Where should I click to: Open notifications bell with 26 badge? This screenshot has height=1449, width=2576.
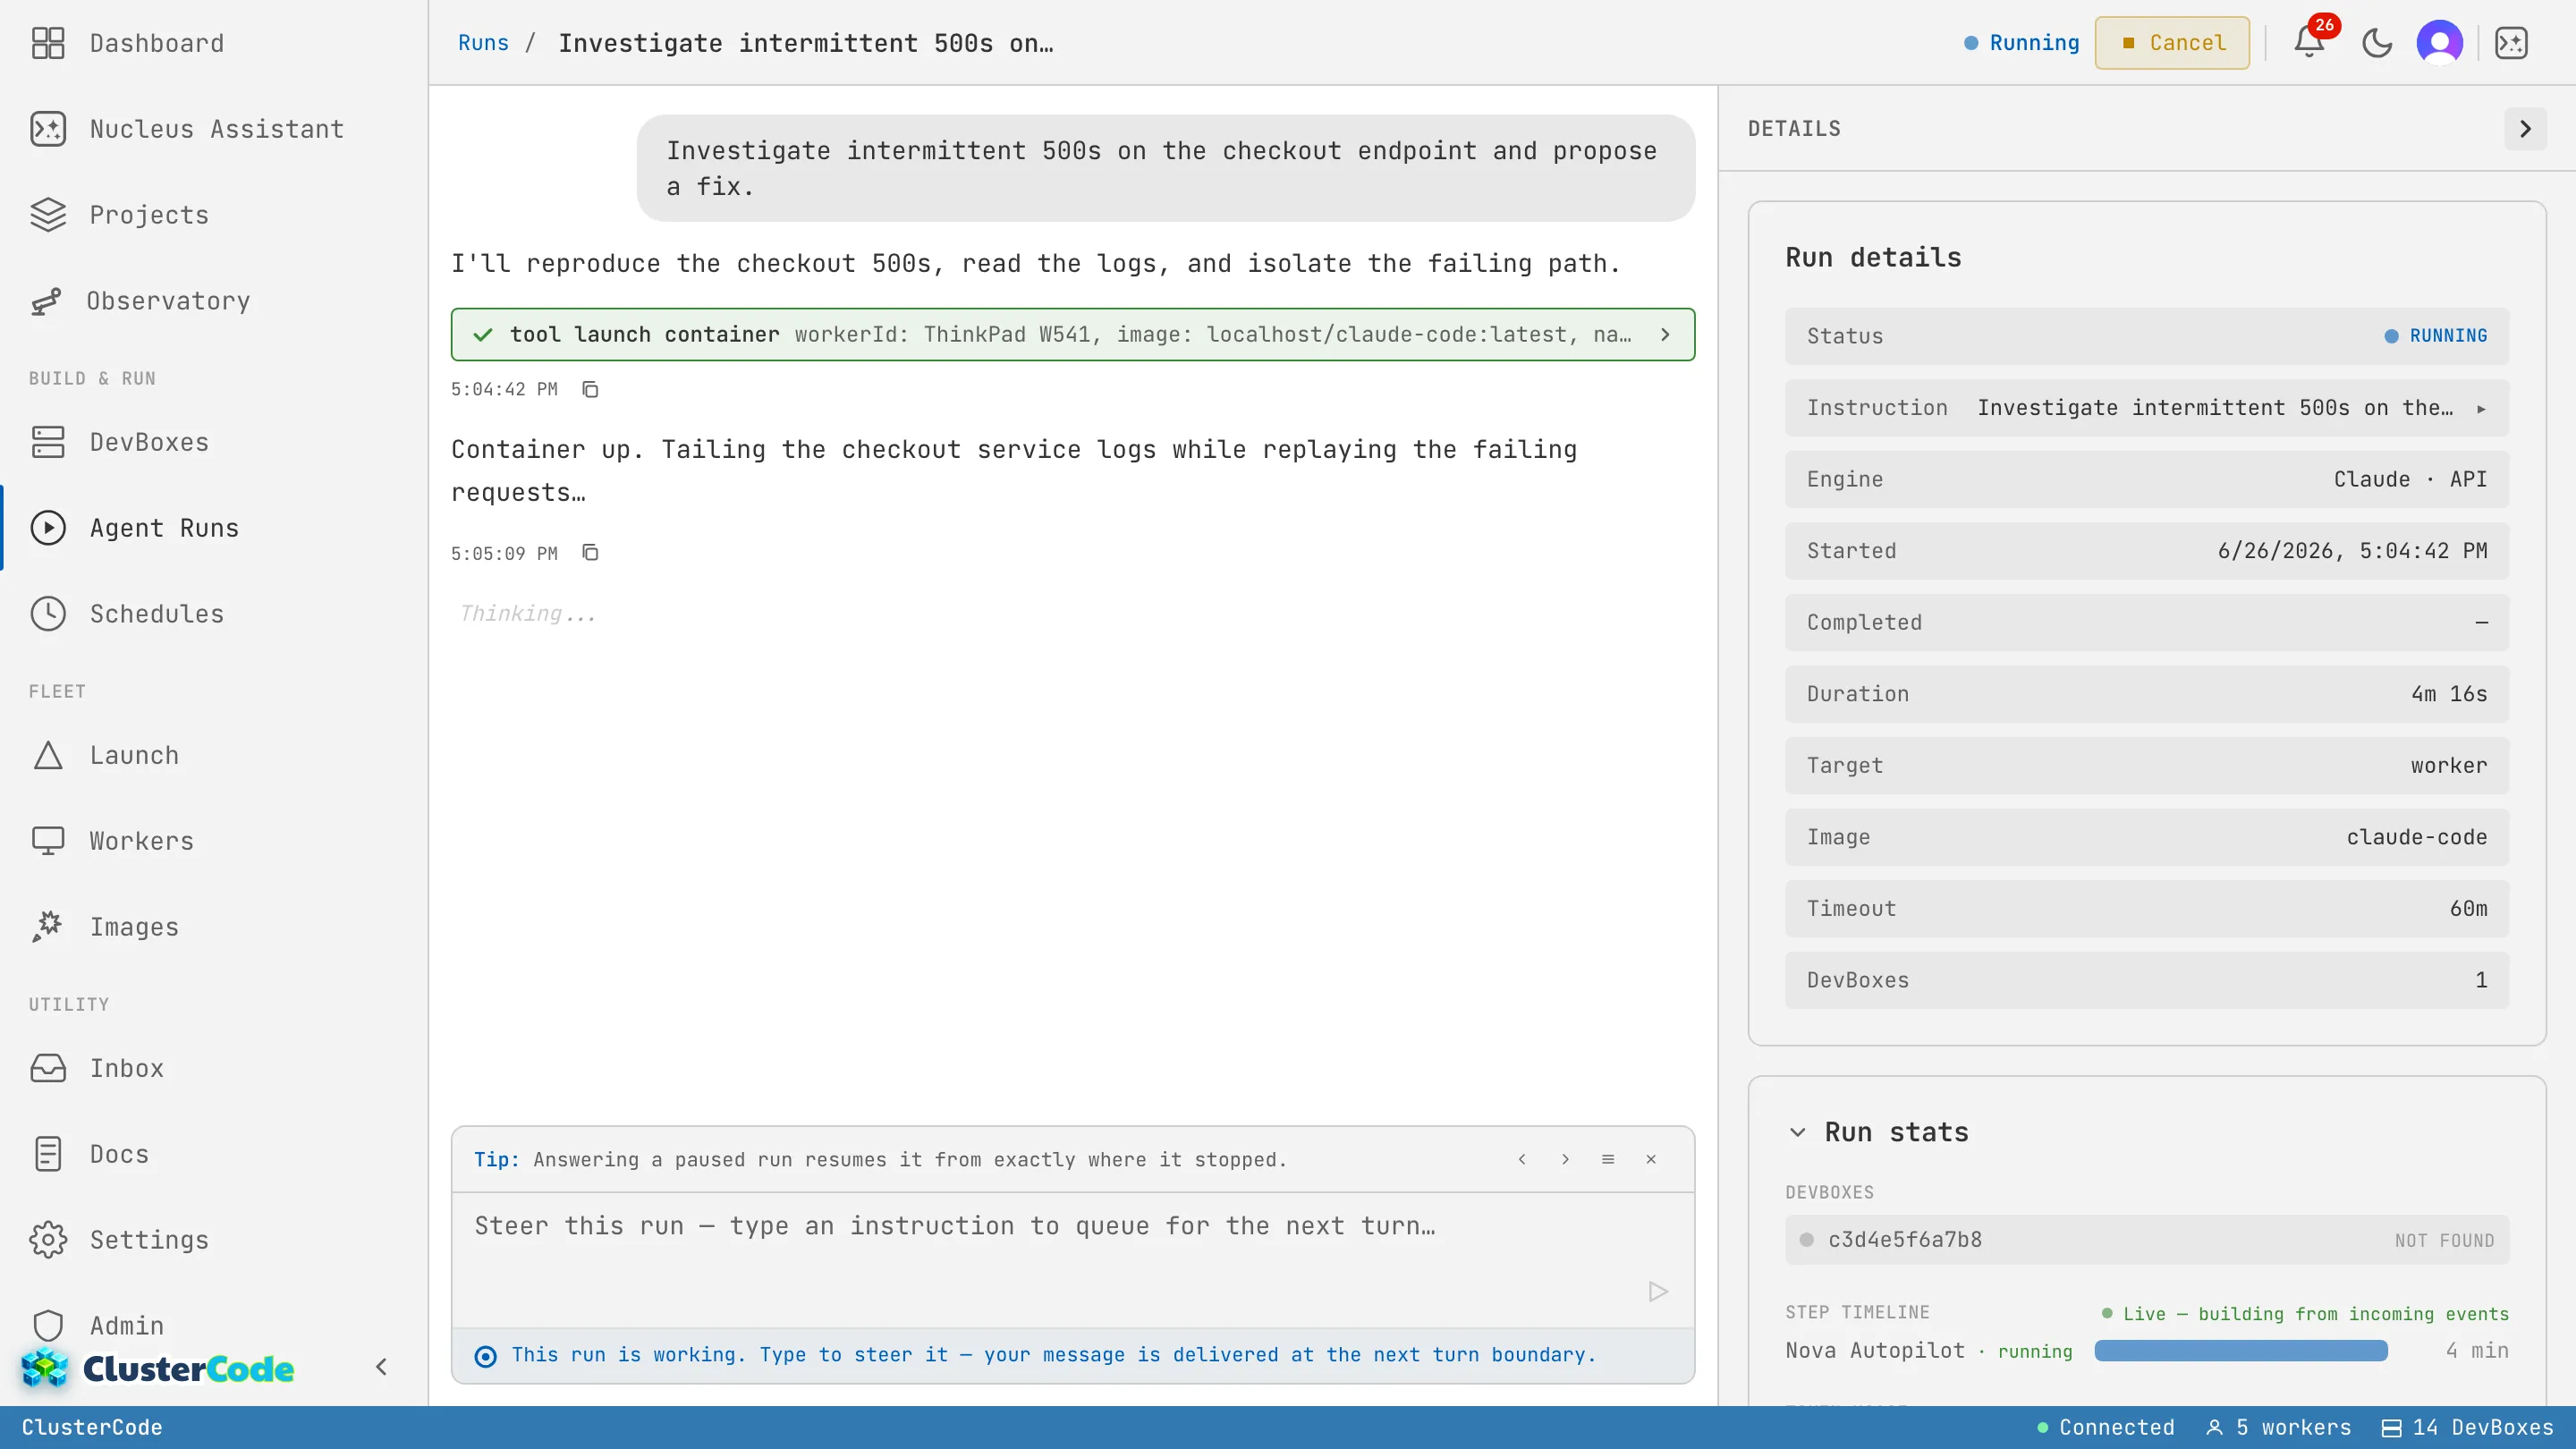point(2309,42)
